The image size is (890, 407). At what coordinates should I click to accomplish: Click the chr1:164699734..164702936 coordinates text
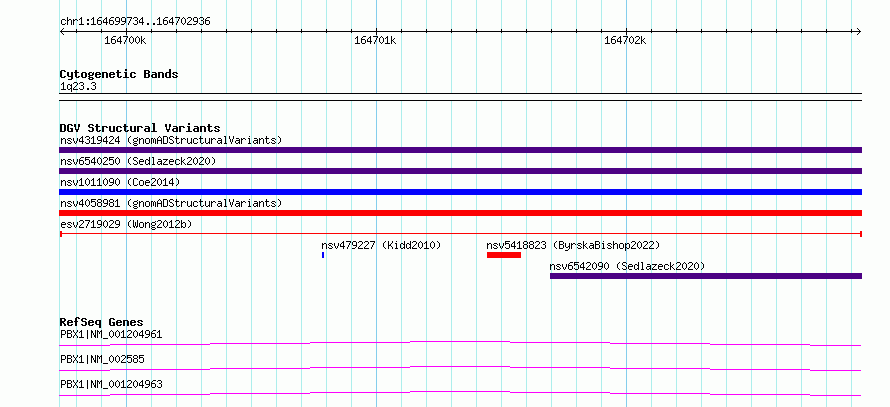pyautogui.click(x=135, y=22)
